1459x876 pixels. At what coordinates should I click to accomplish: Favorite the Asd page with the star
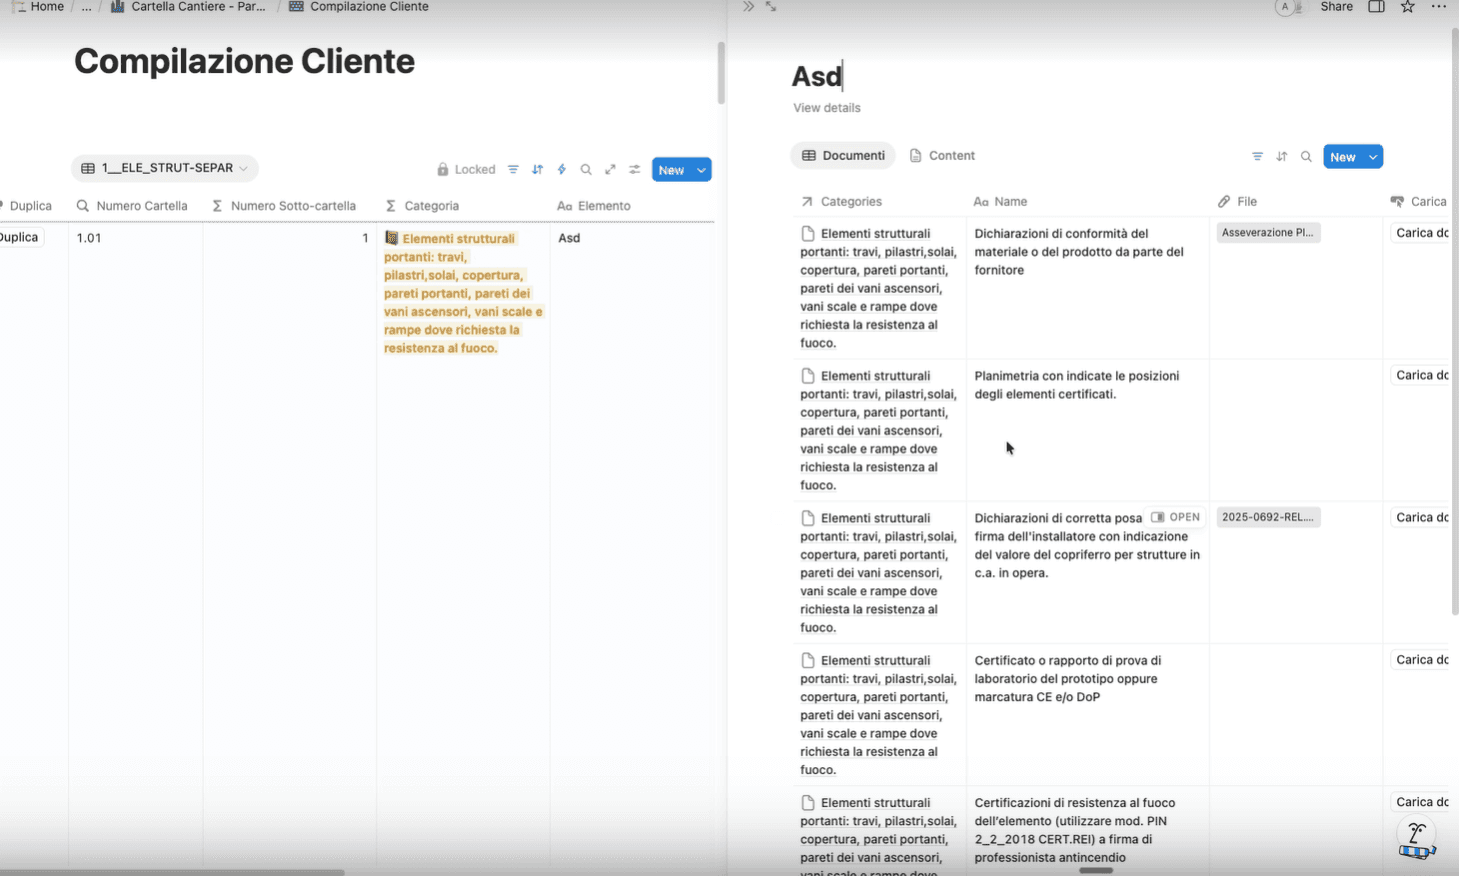(x=1407, y=7)
